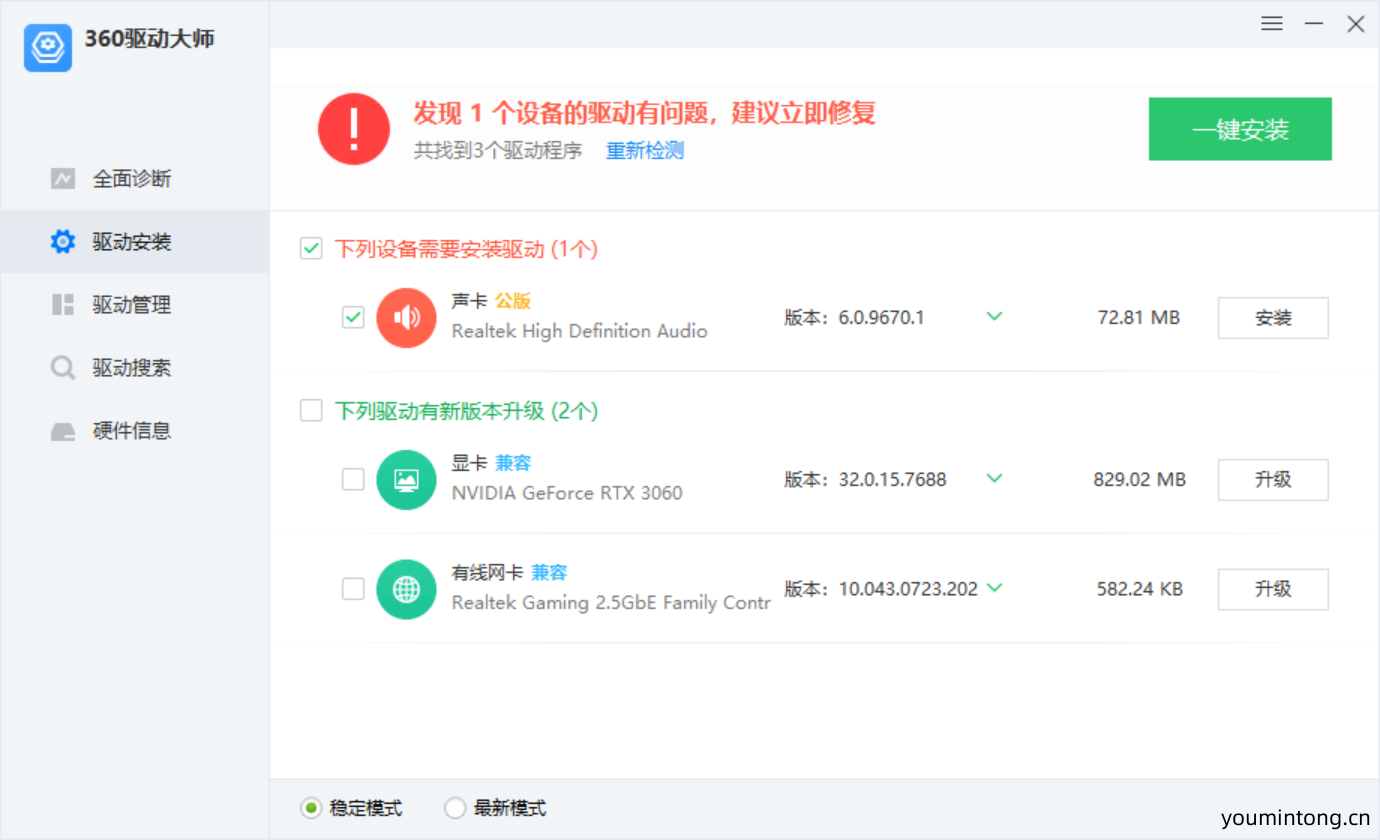Select the 最新模式 radio button
Image resolution: width=1380 pixels, height=840 pixels.
[455, 808]
